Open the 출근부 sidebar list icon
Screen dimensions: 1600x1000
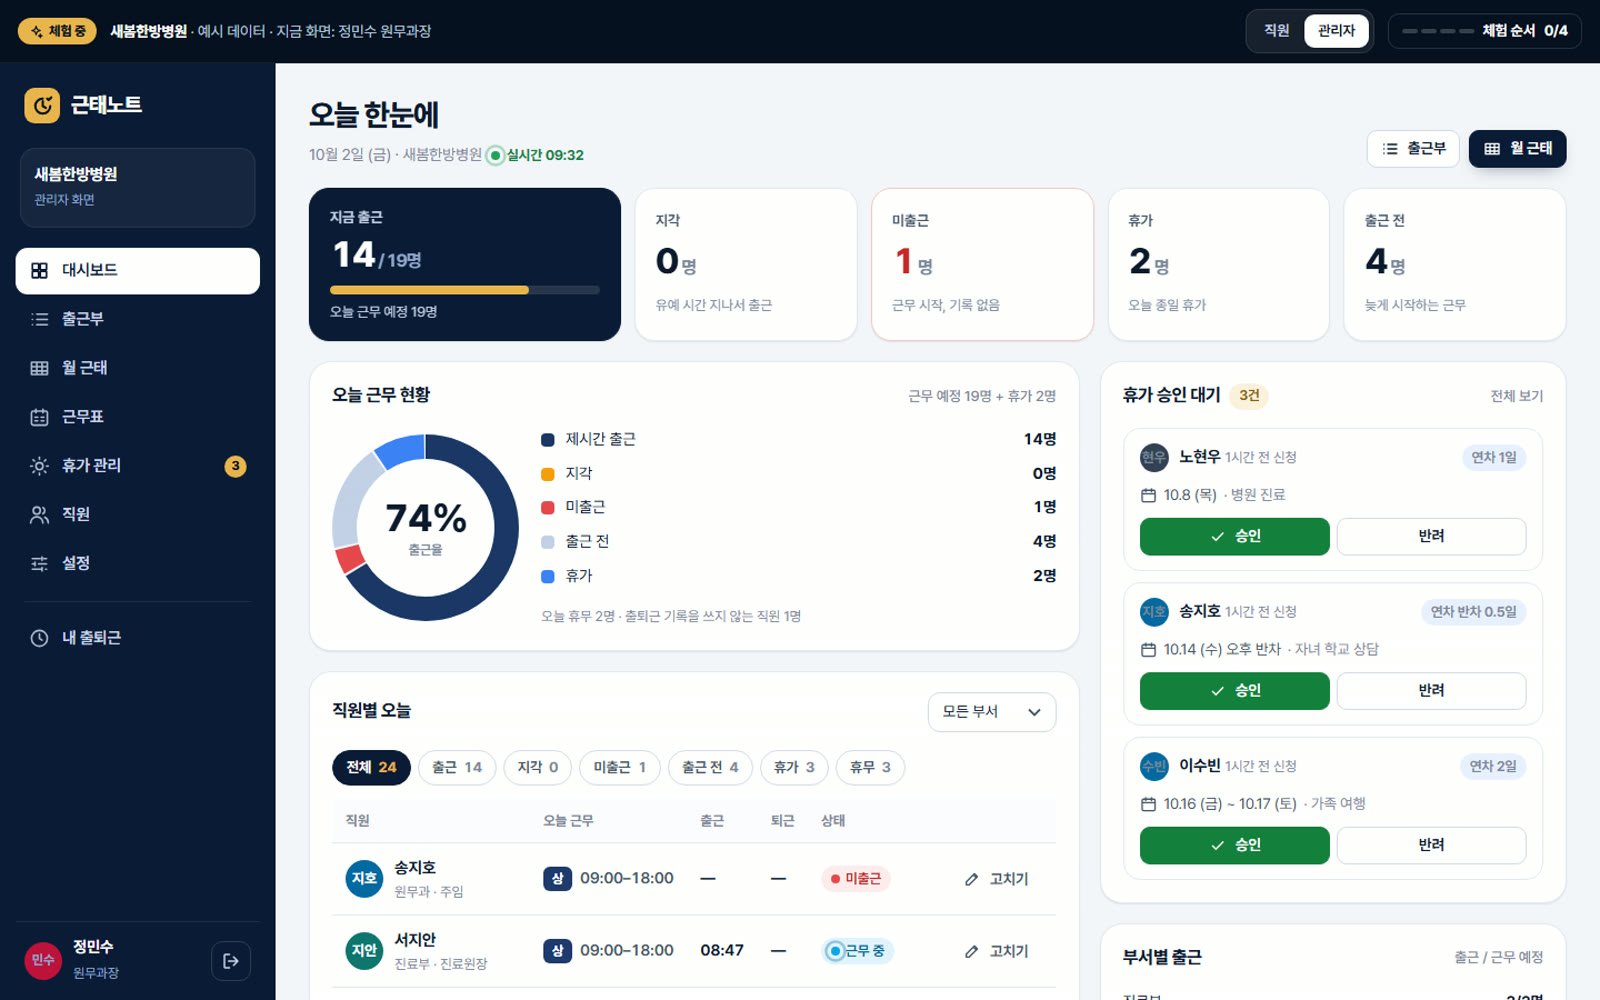pos(40,319)
